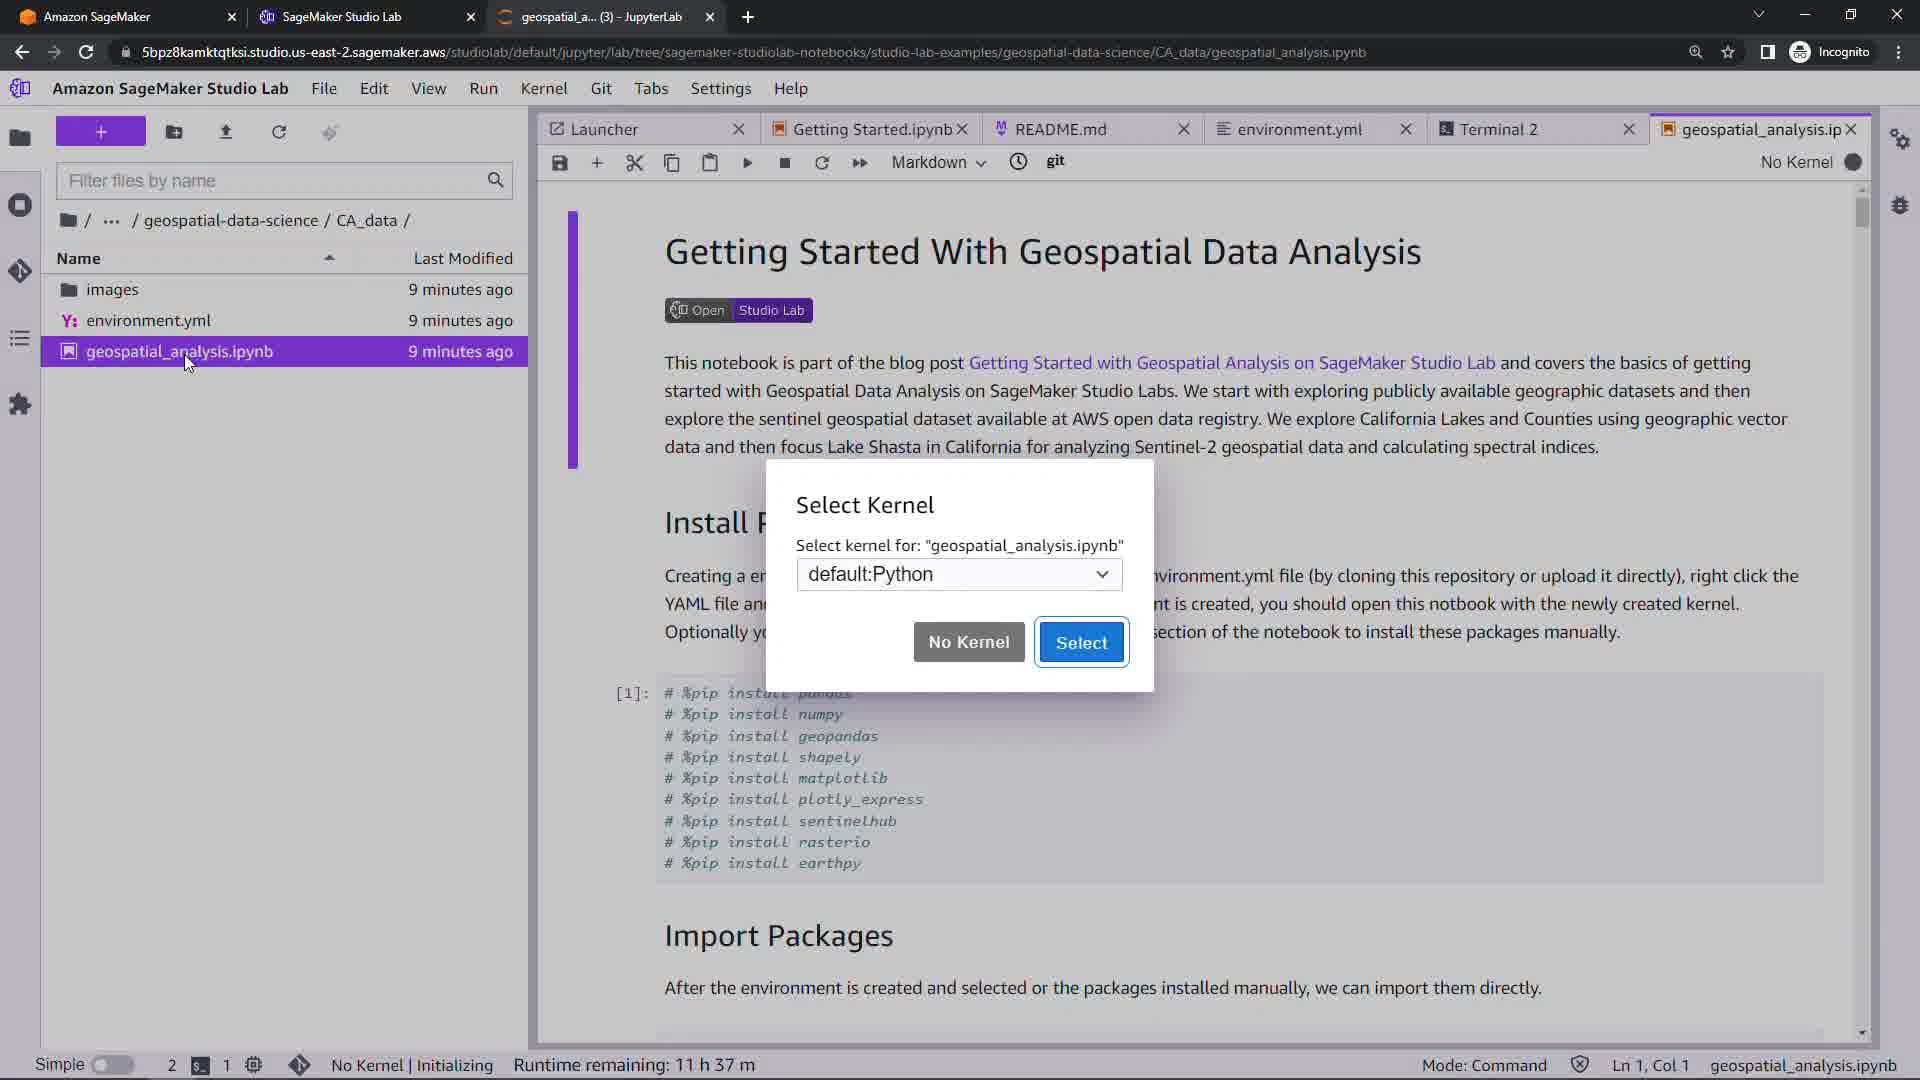
Task: Open the Kernel menu
Action: coord(543,88)
